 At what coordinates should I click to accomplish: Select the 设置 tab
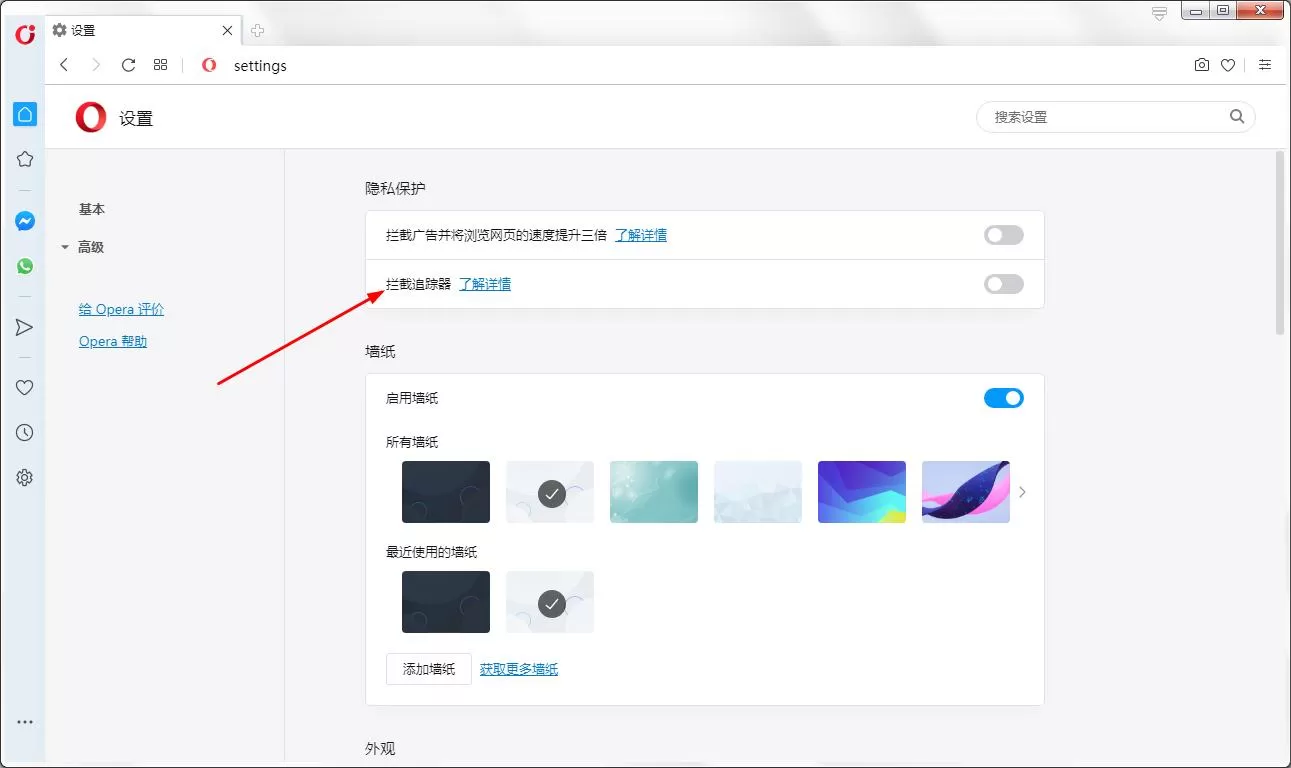[x=142, y=31]
